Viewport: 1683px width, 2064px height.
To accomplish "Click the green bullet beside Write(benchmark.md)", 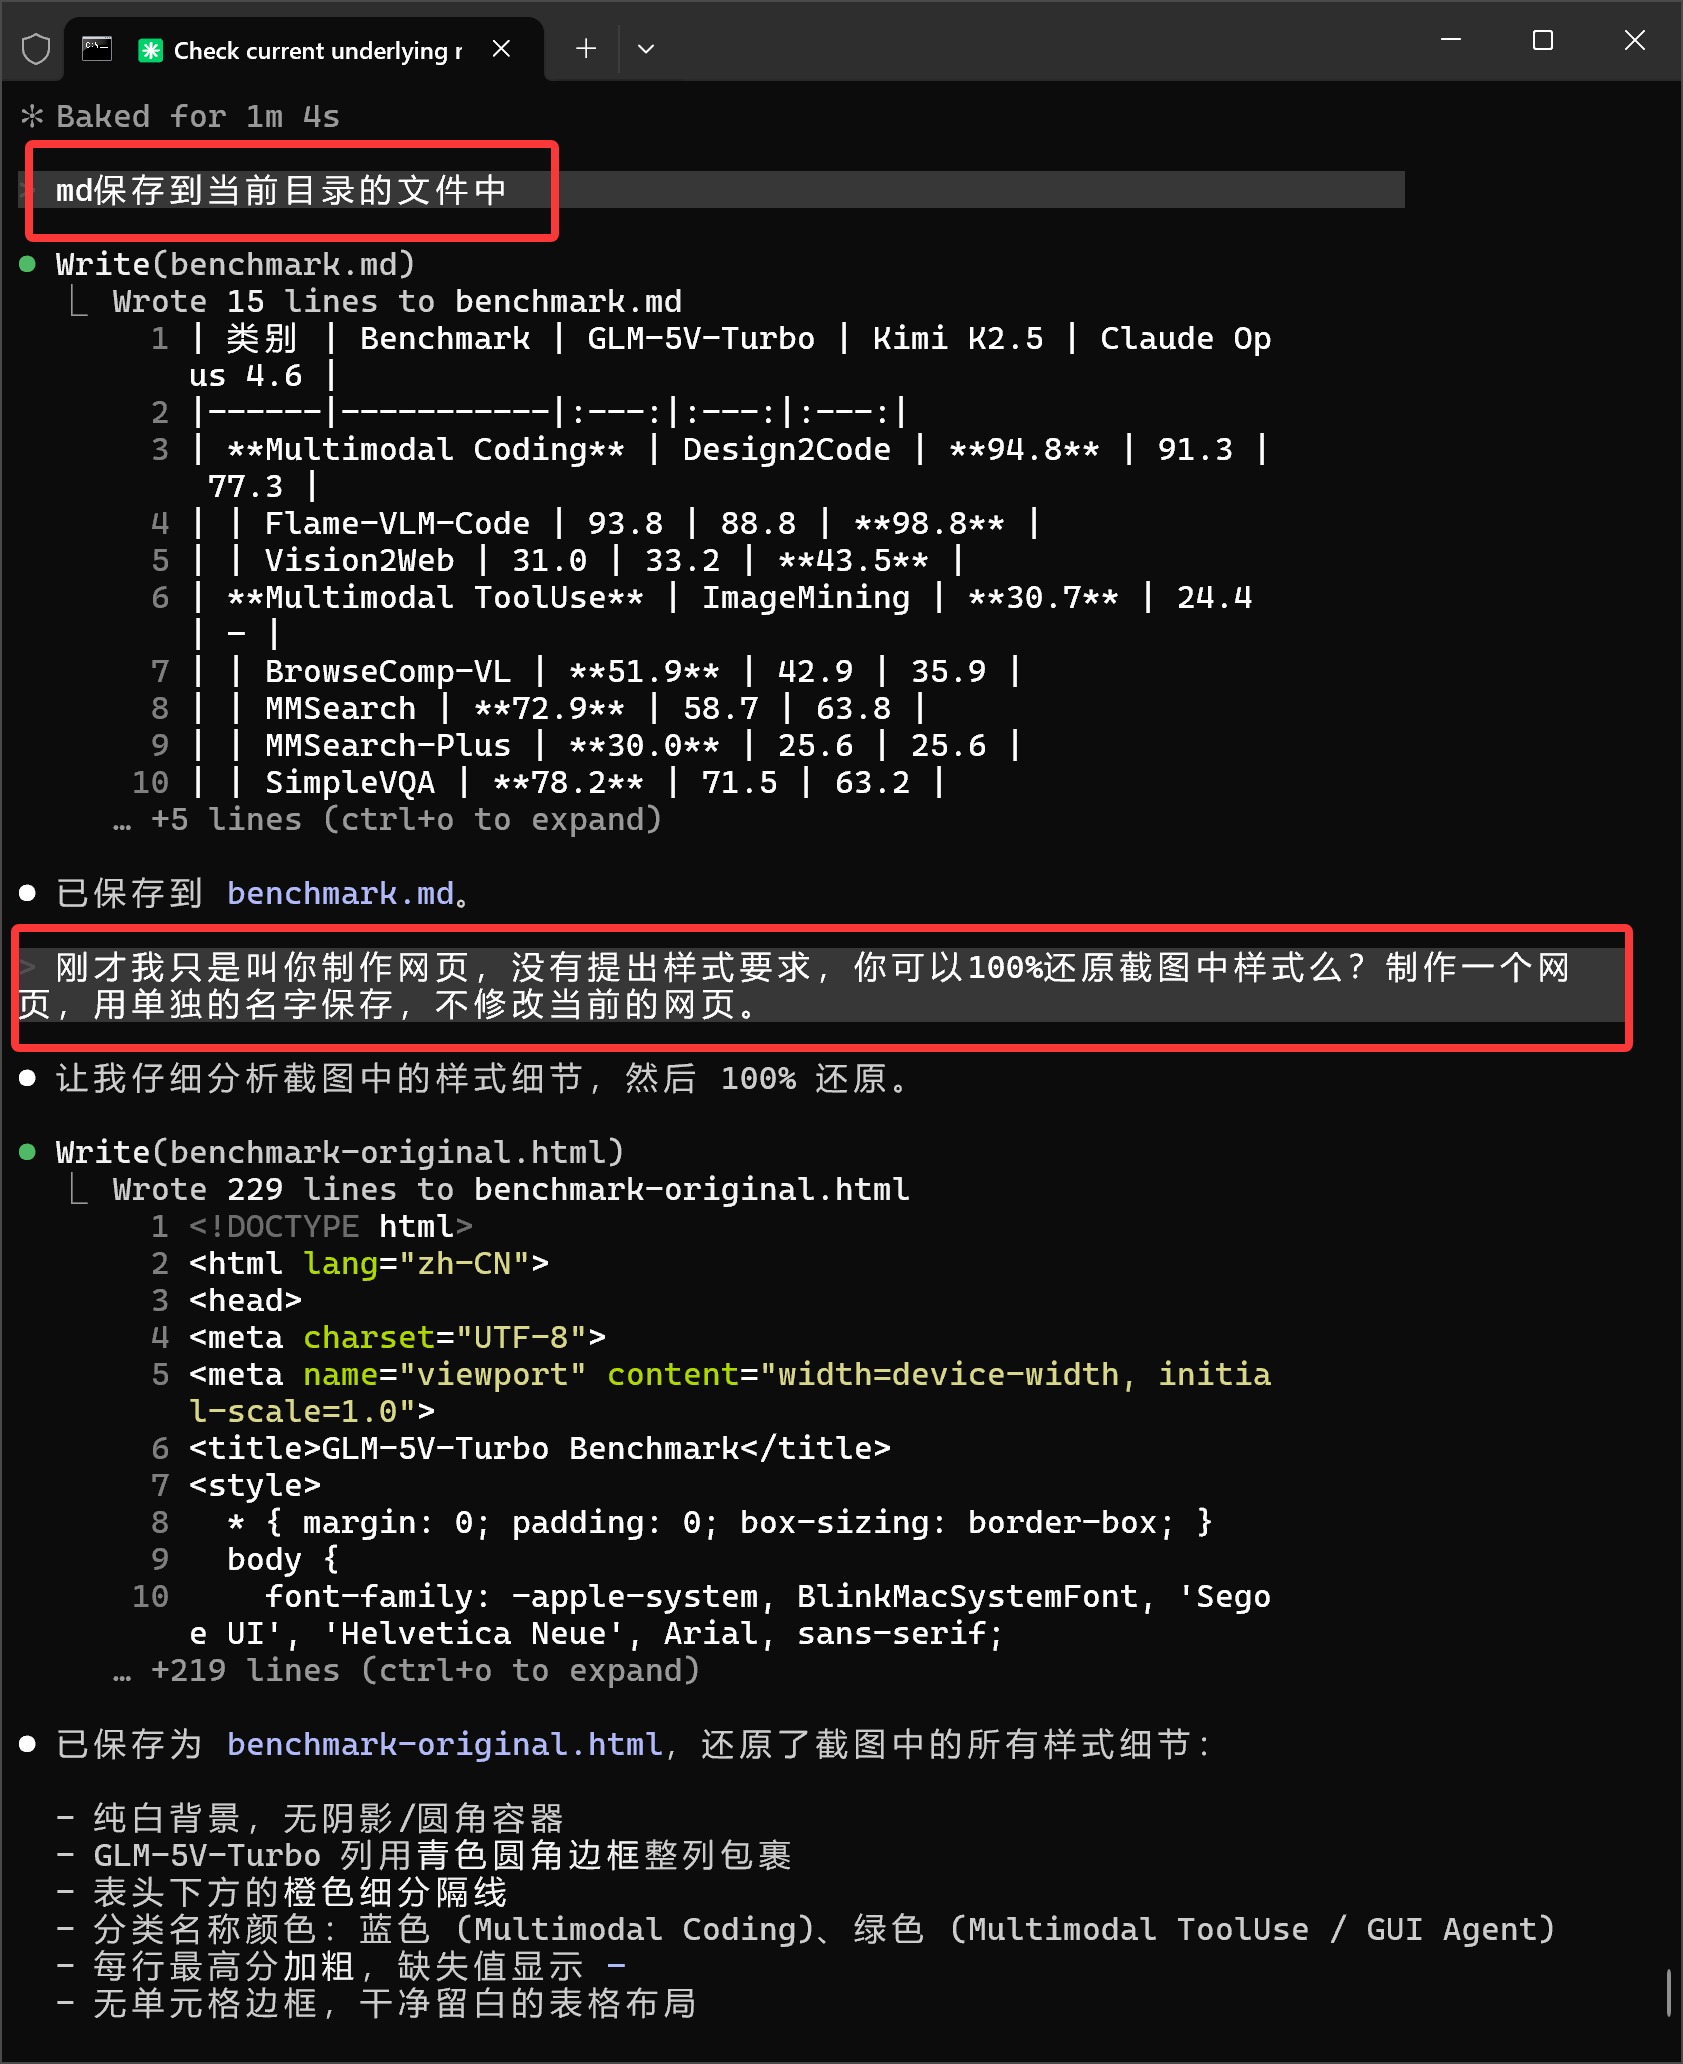I will (28, 264).
